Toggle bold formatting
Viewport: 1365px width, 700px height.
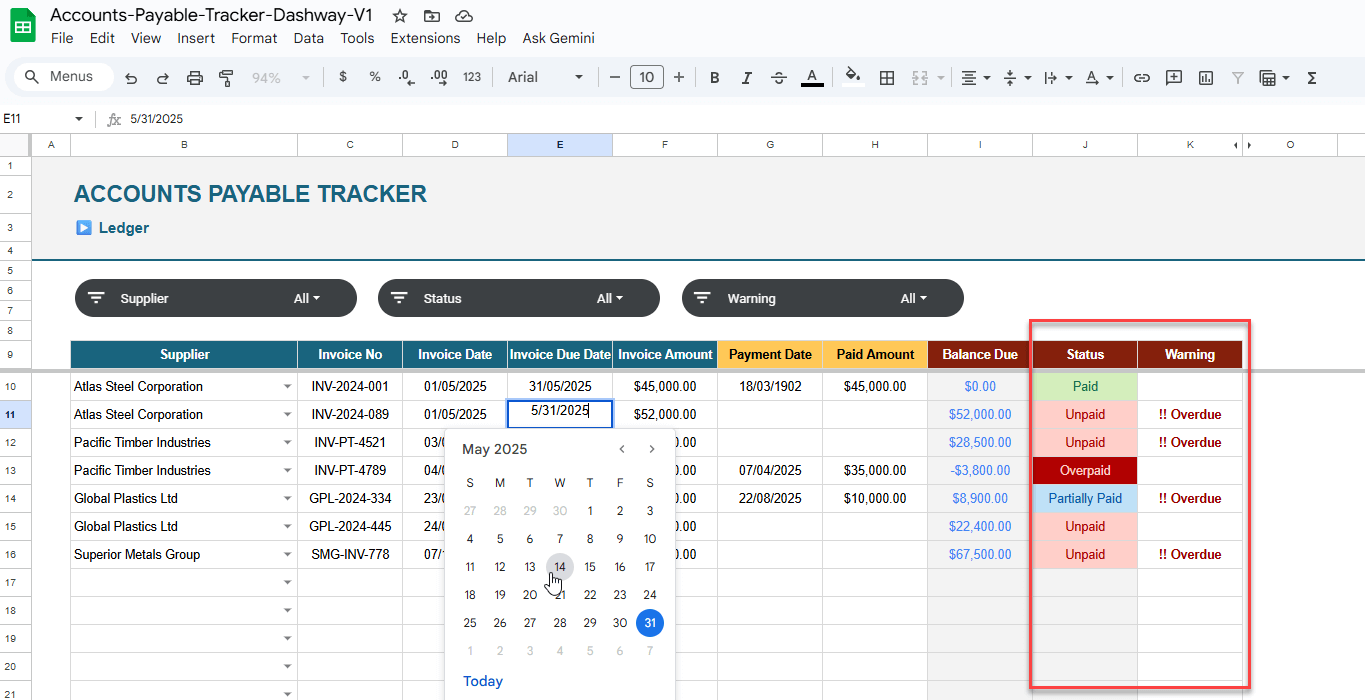(x=714, y=78)
